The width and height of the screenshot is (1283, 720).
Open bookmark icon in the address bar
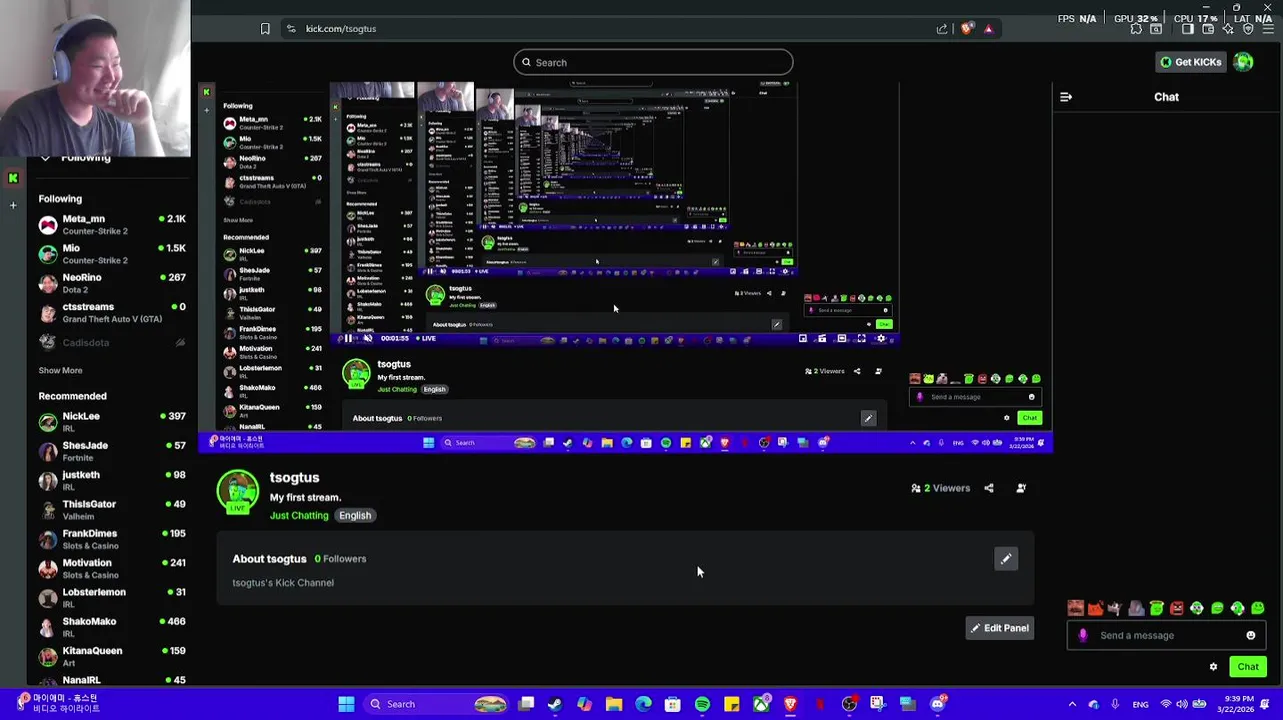(265, 29)
